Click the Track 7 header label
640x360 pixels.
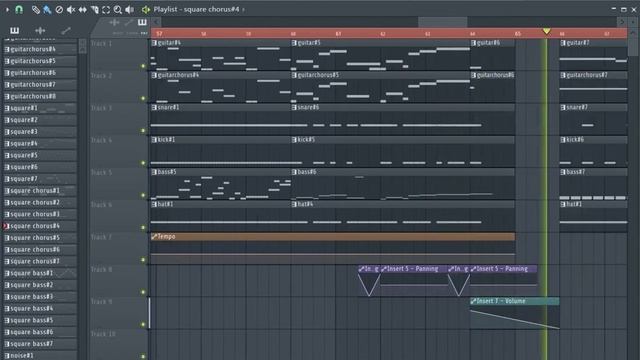(x=101, y=237)
